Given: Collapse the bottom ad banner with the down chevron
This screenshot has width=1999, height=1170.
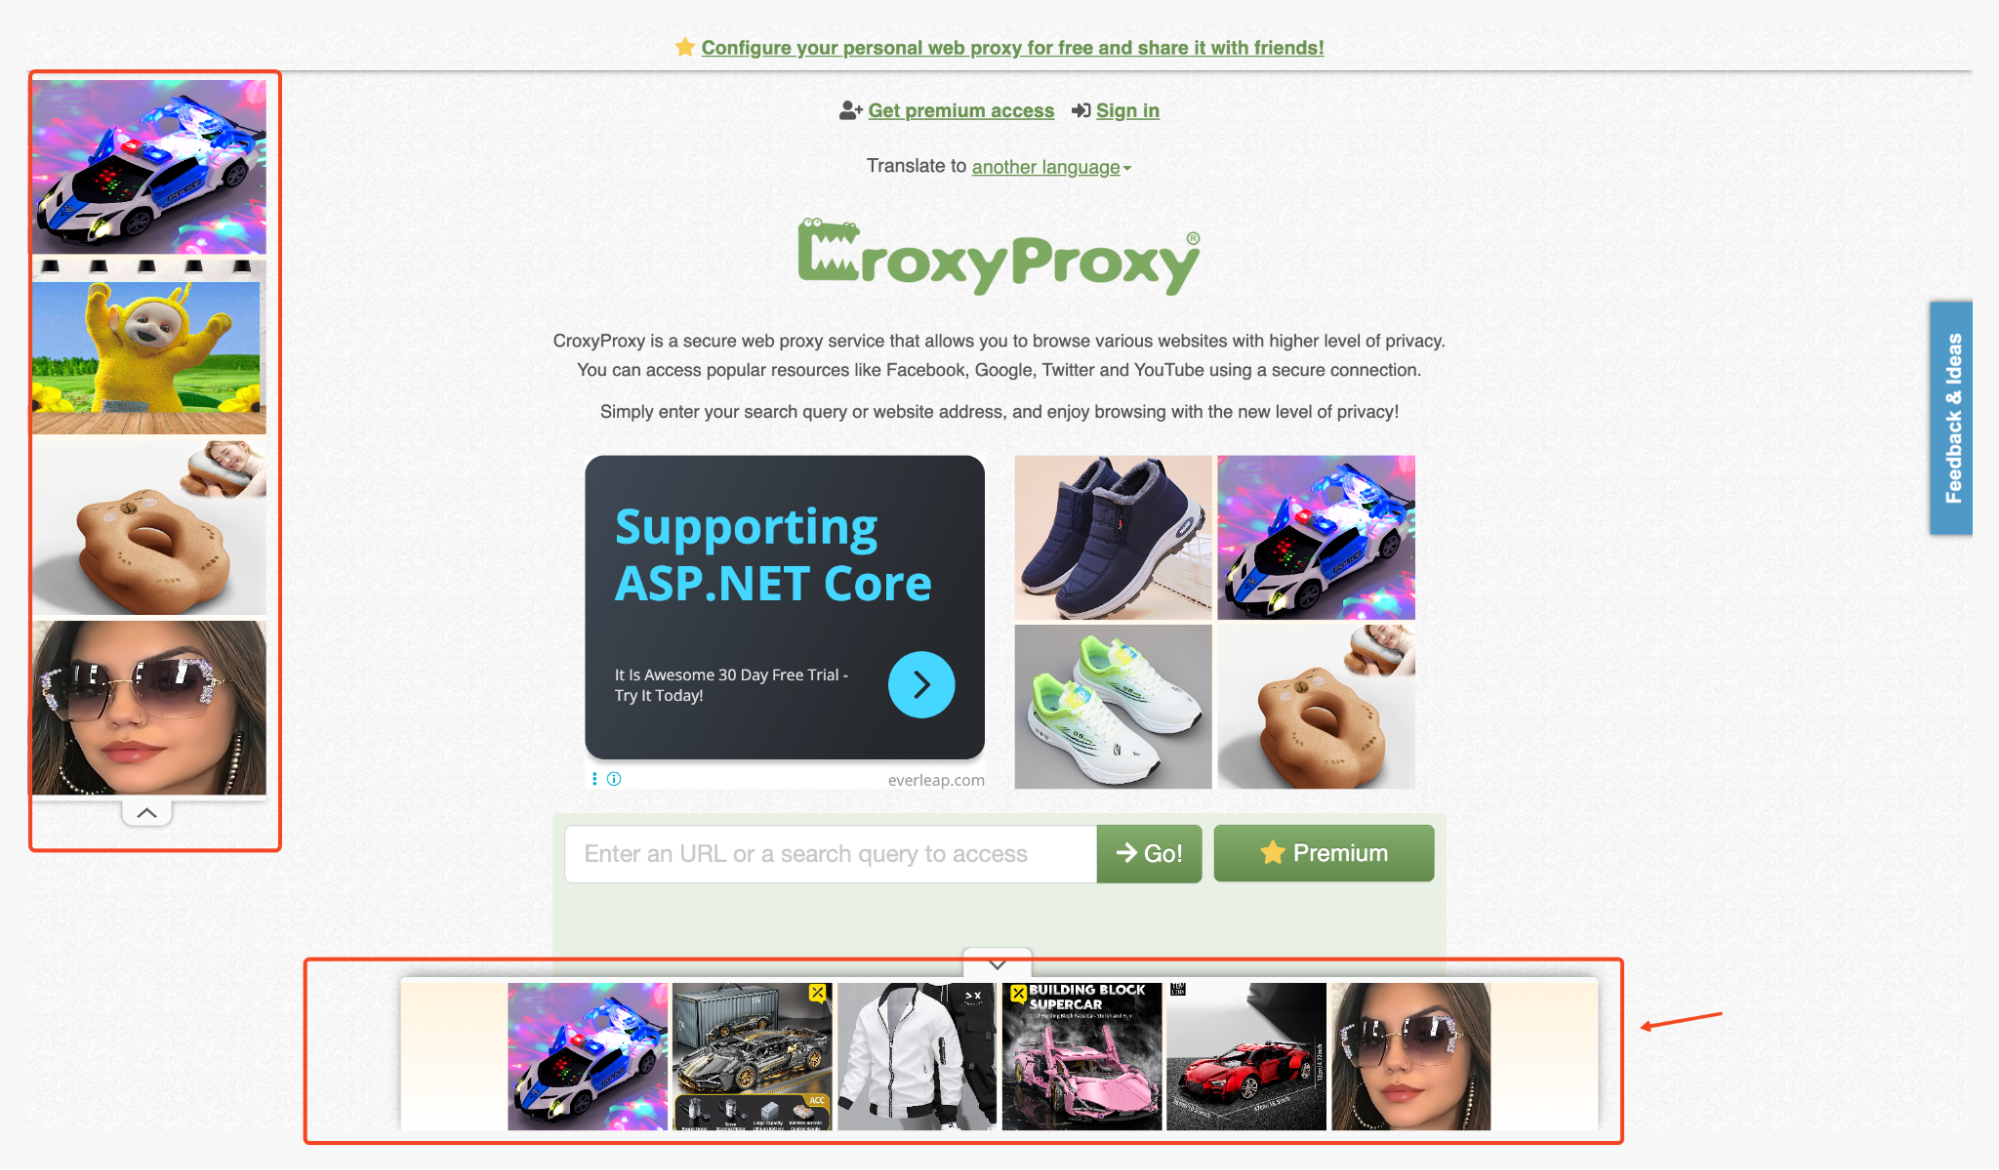Looking at the screenshot, I should tap(997, 964).
